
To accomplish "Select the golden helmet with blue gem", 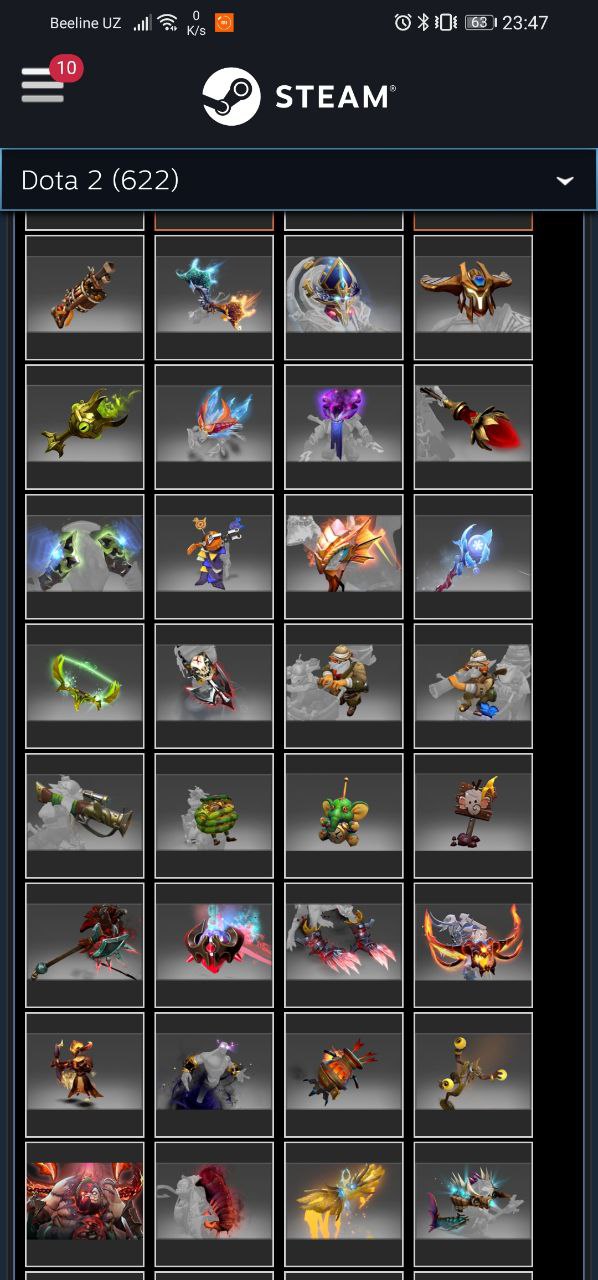I will (473, 297).
